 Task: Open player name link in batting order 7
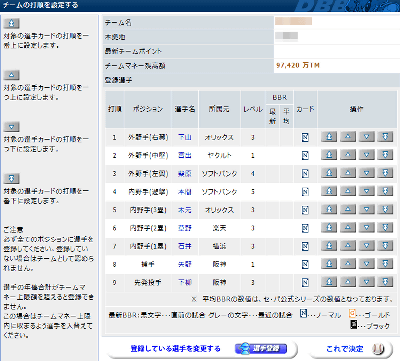[x=185, y=246]
